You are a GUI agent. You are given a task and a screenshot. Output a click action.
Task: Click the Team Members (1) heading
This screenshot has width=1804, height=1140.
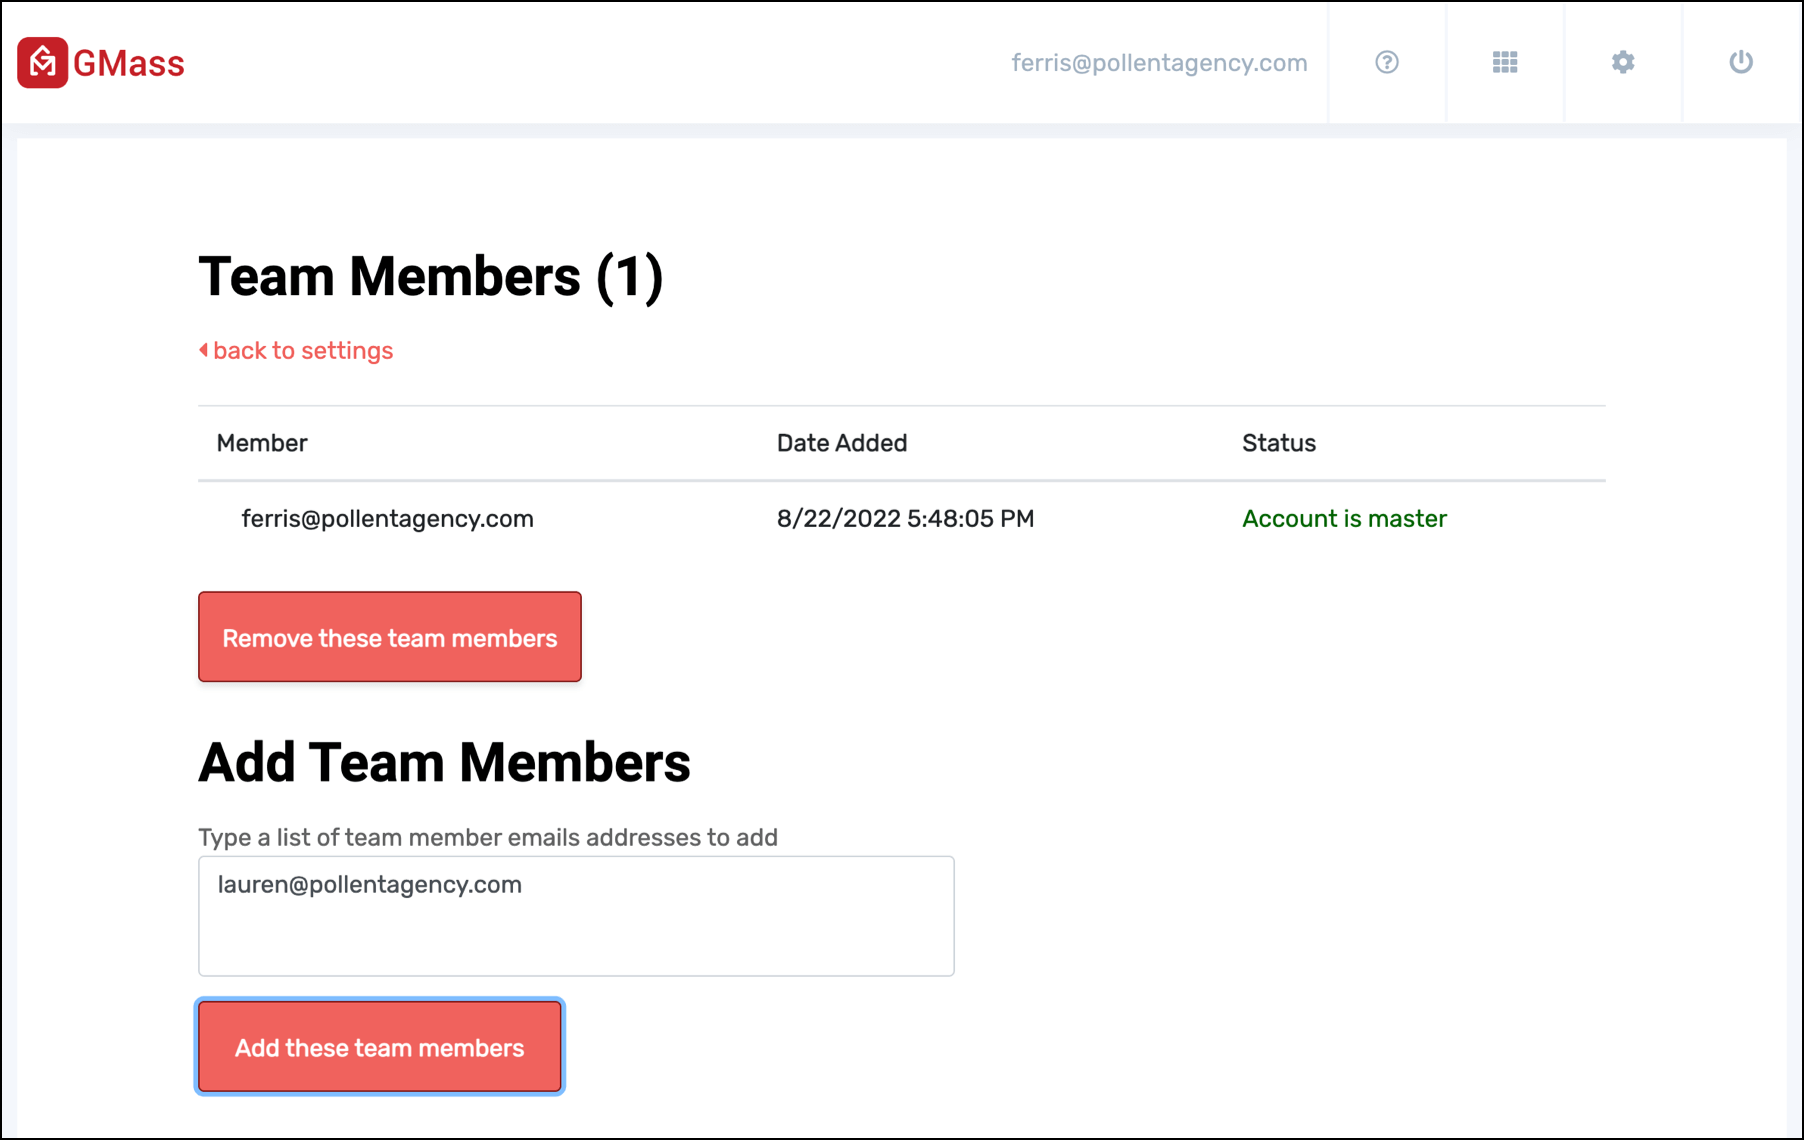pos(431,277)
